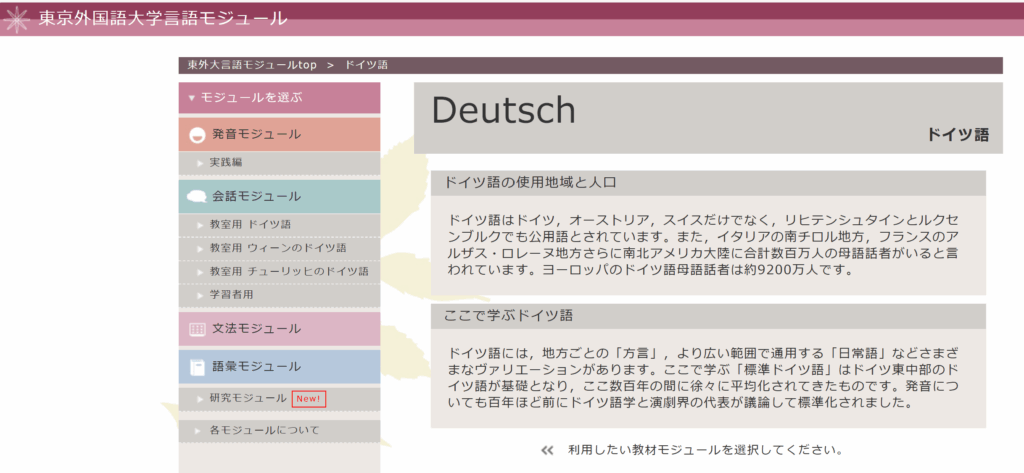Open 東外大言語モジュールtop breadcrumb link
This screenshot has width=1024, height=473.
[251, 65]
